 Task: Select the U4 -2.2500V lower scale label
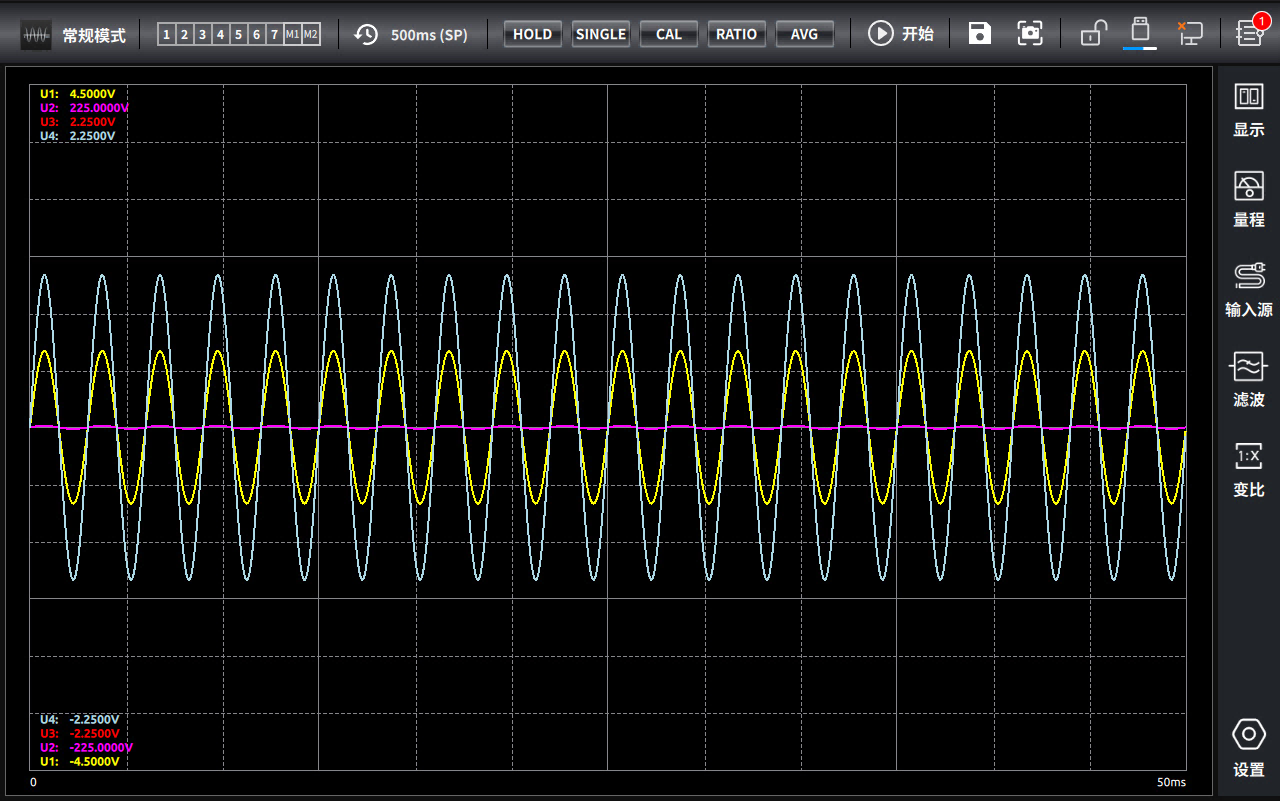click(x=80, y=719)
